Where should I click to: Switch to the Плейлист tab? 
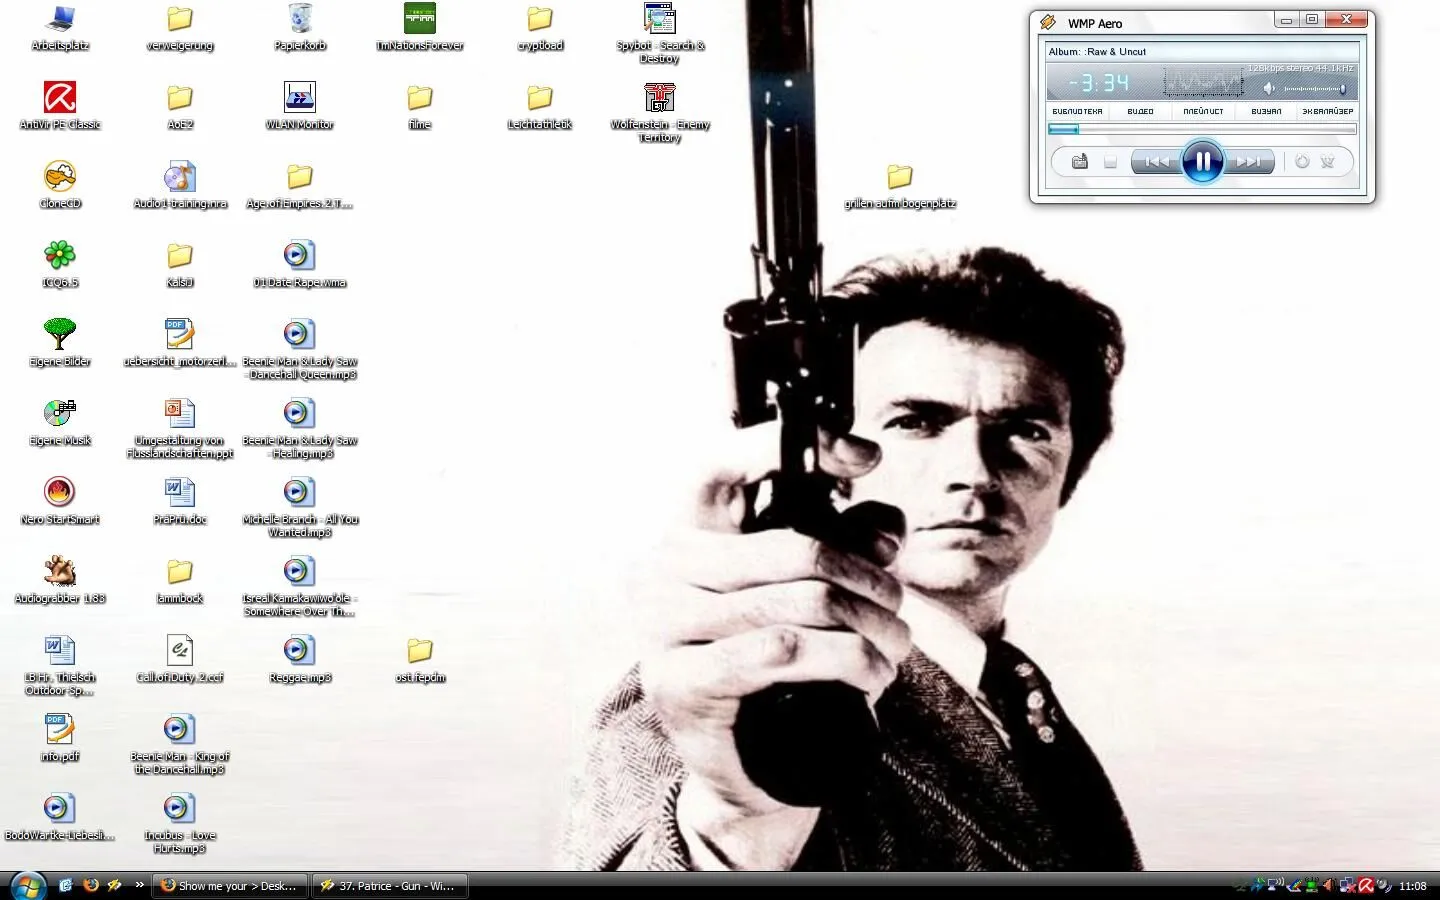click(x=1203, y=112)
